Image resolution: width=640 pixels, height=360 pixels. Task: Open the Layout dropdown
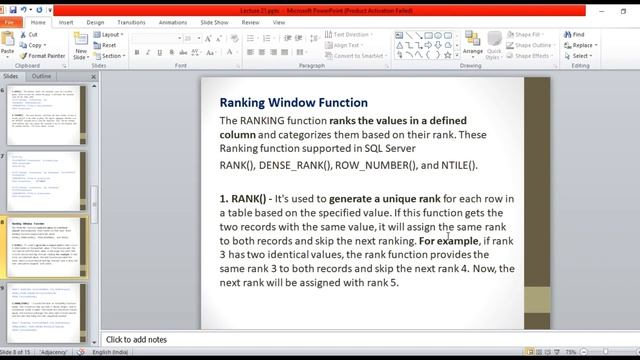[x=109, y=35]
